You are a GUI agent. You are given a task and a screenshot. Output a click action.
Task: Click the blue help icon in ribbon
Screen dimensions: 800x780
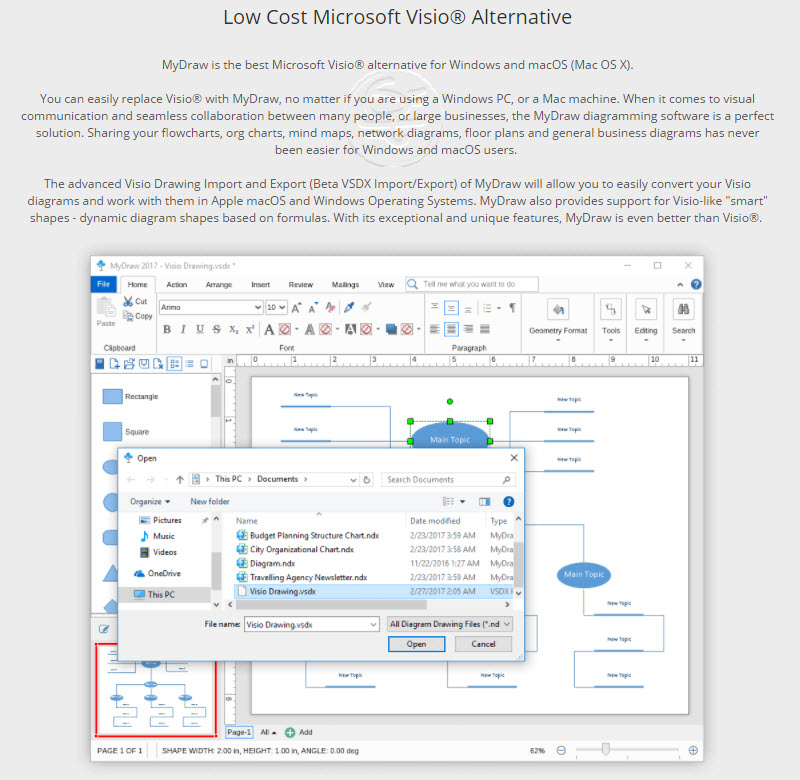[696, 285]
